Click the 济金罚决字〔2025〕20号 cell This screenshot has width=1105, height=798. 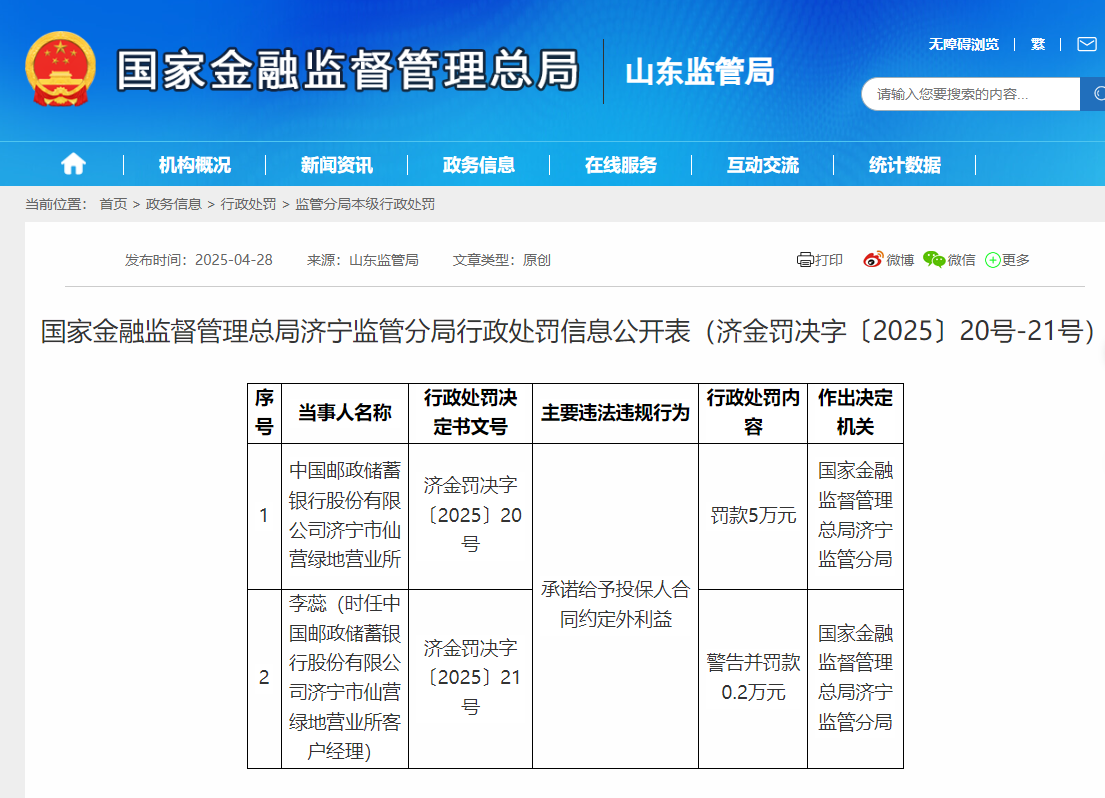pyautogui.click(x=470, y=515)
